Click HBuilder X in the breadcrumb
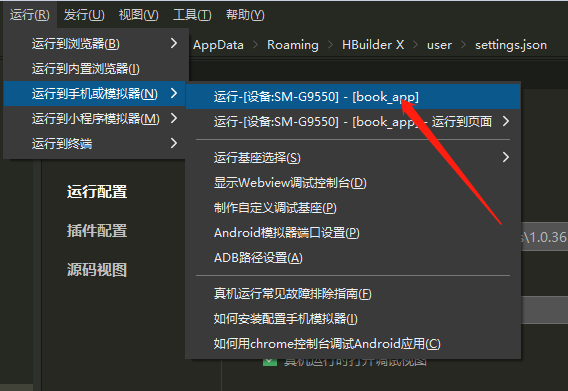Screen dimensions: 568x391 click(x=373, y=45)
